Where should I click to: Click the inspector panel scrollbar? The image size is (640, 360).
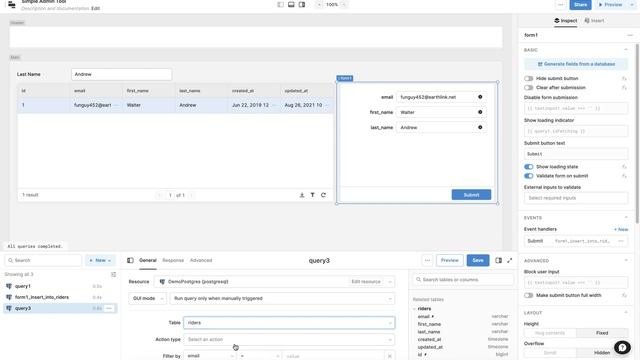tap(637, 133)
